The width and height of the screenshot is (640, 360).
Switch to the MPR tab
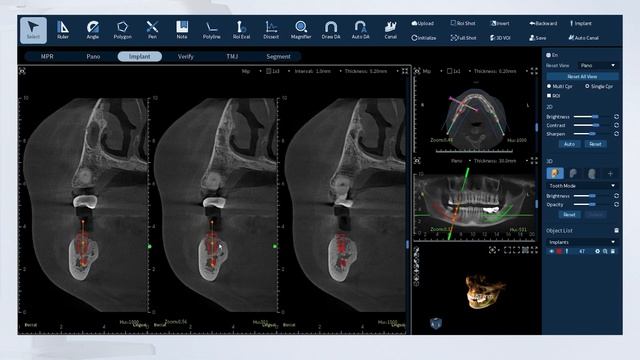47,56
